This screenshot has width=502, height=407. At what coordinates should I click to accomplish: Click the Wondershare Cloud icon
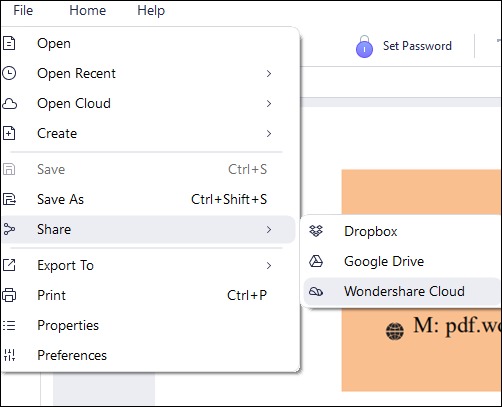[316, 291]
